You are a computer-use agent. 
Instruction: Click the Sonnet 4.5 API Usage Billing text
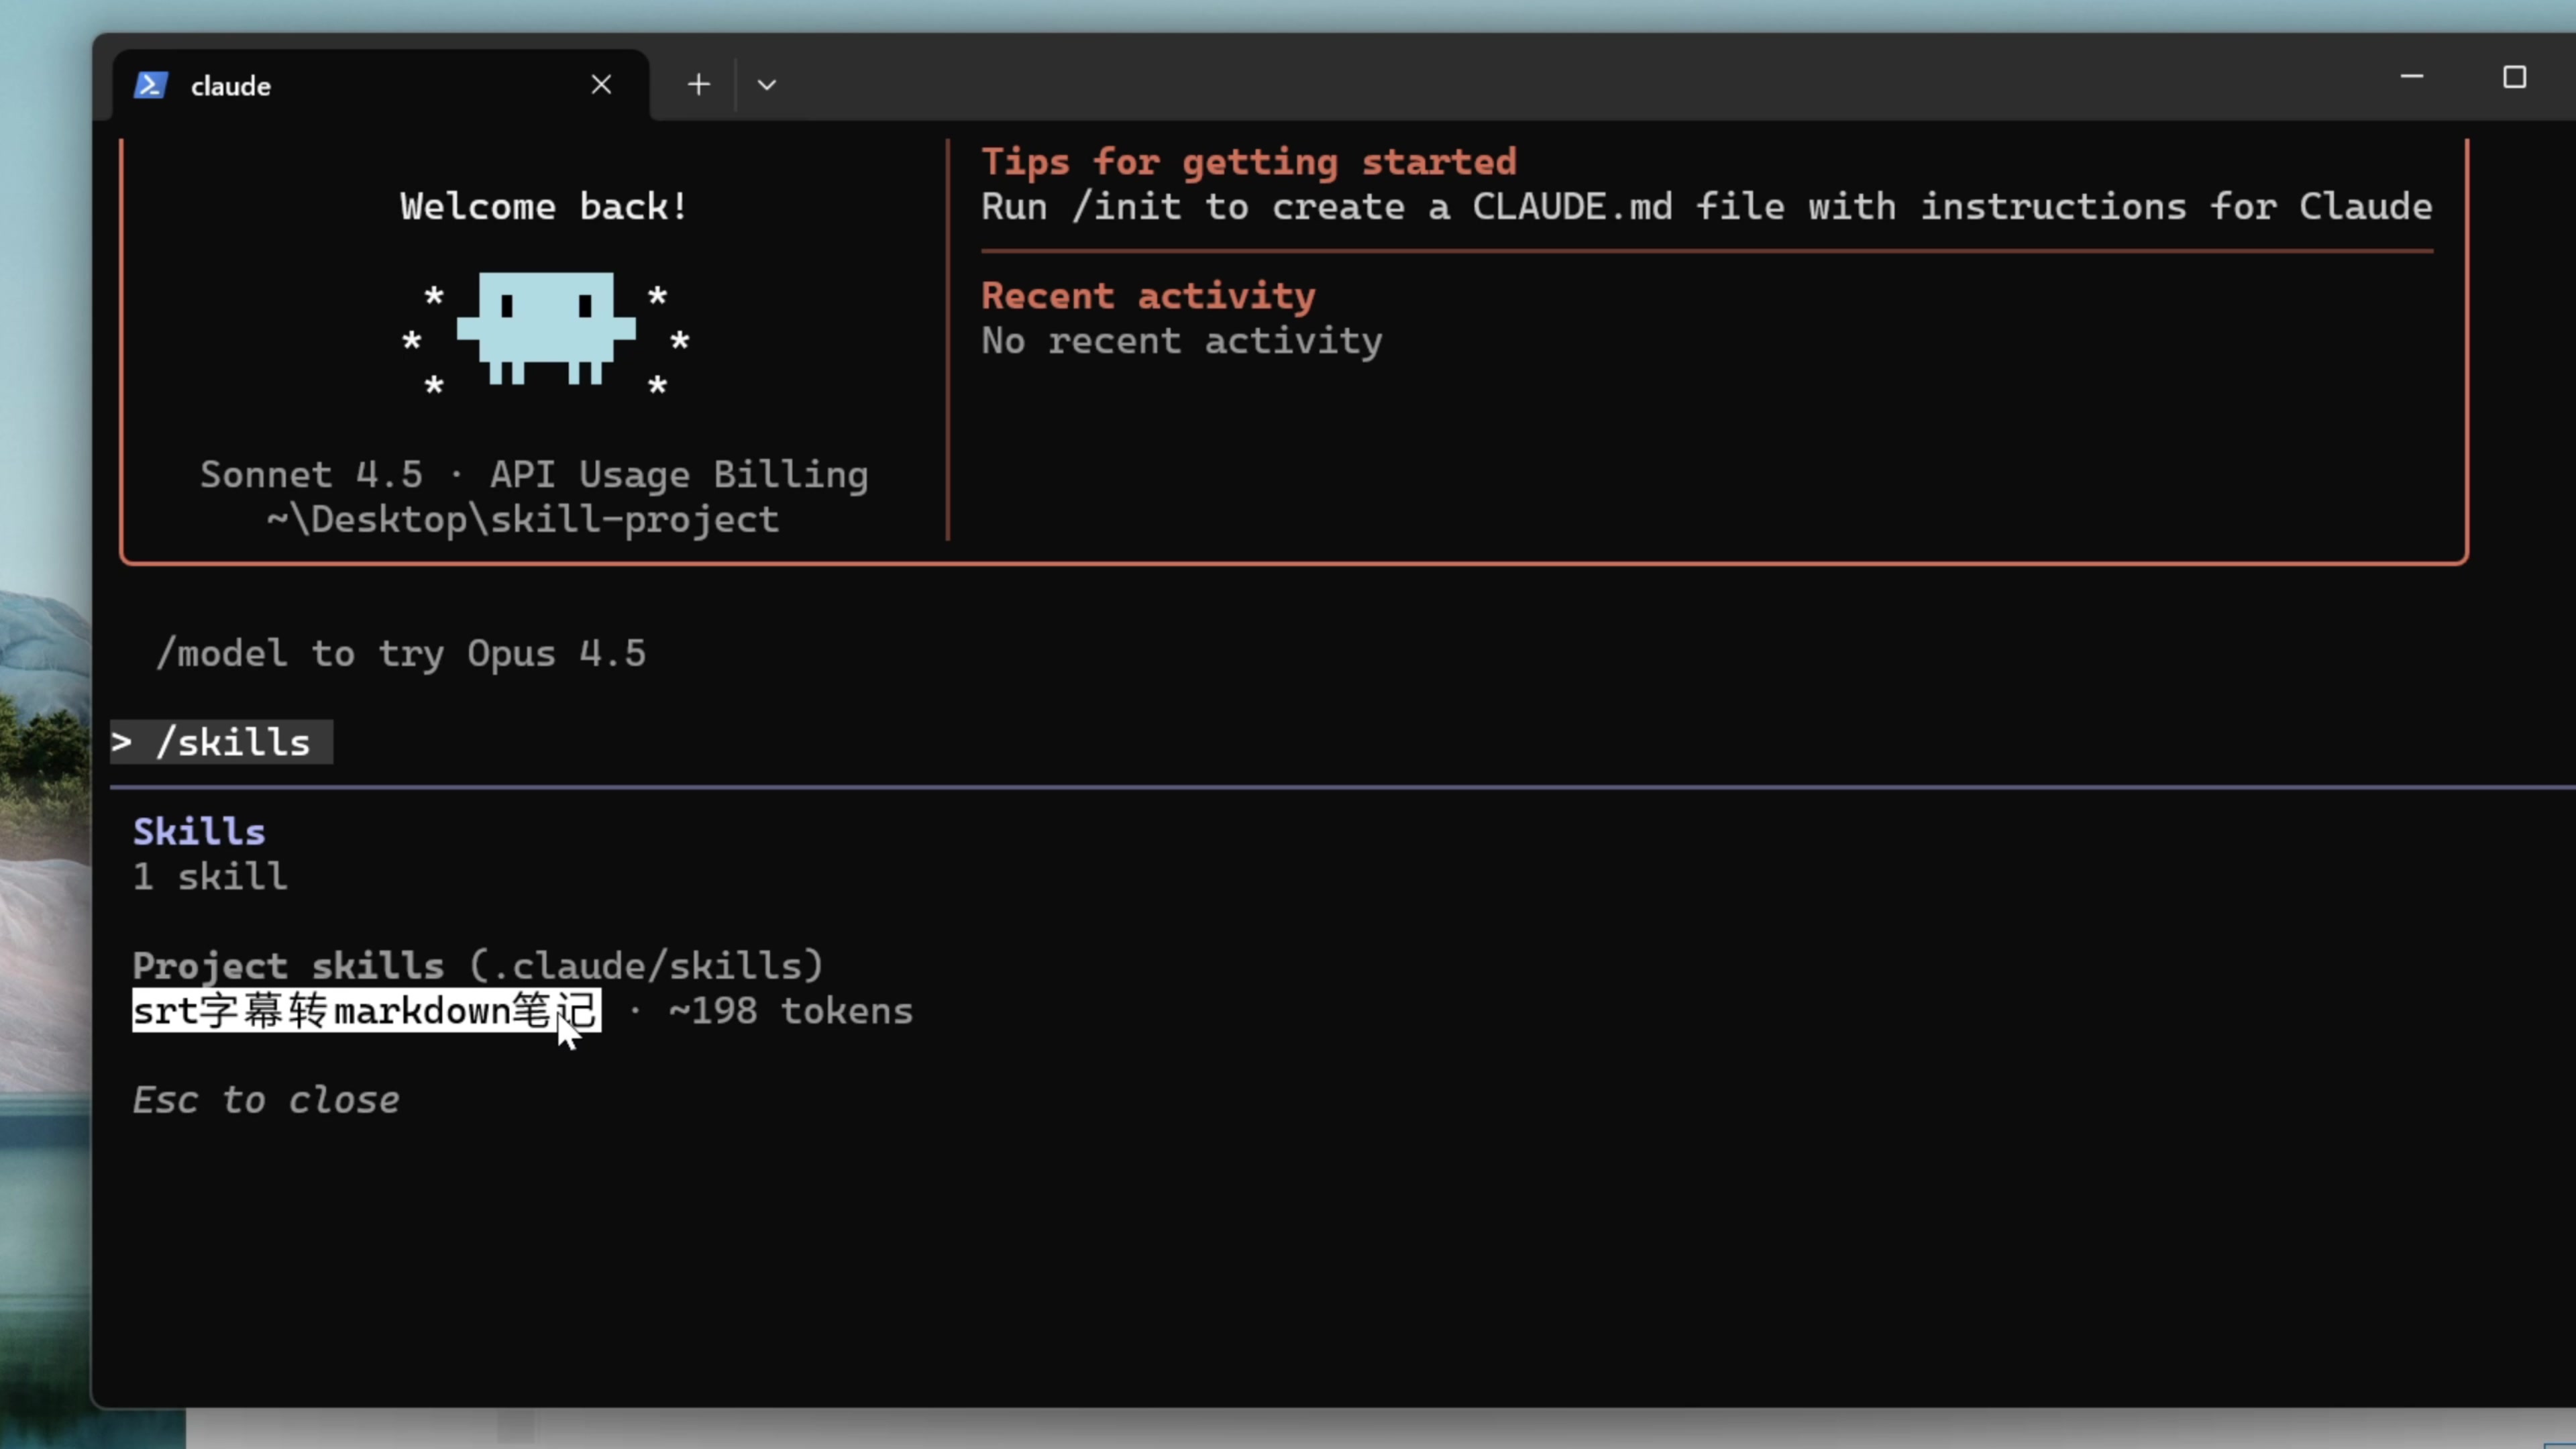point(534,475)
